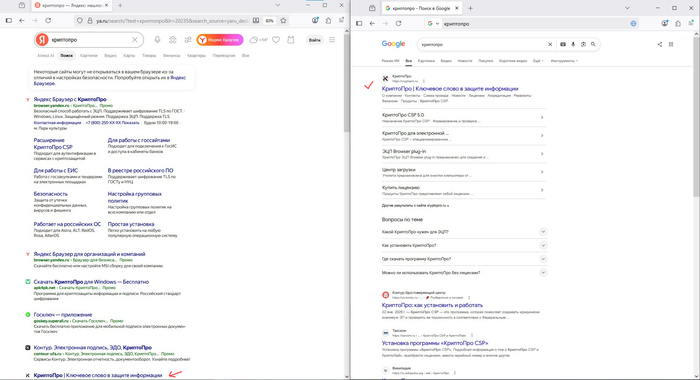Select the Google 'Новости' tab
Screen dimensions: 700x380
[x=465, y=61]
